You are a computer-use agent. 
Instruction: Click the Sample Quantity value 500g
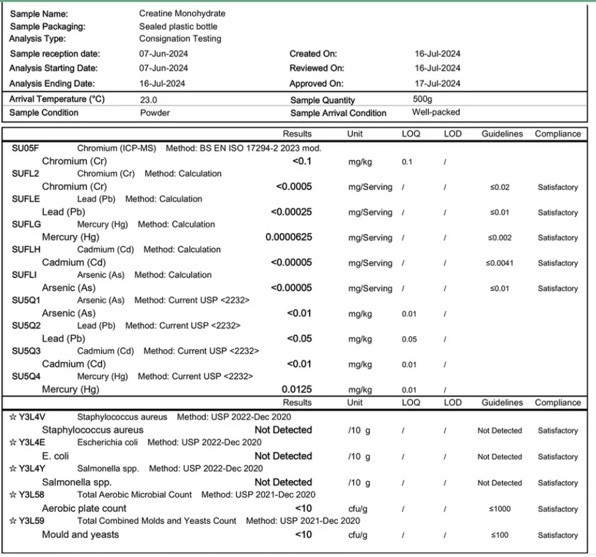click(422, 99)
